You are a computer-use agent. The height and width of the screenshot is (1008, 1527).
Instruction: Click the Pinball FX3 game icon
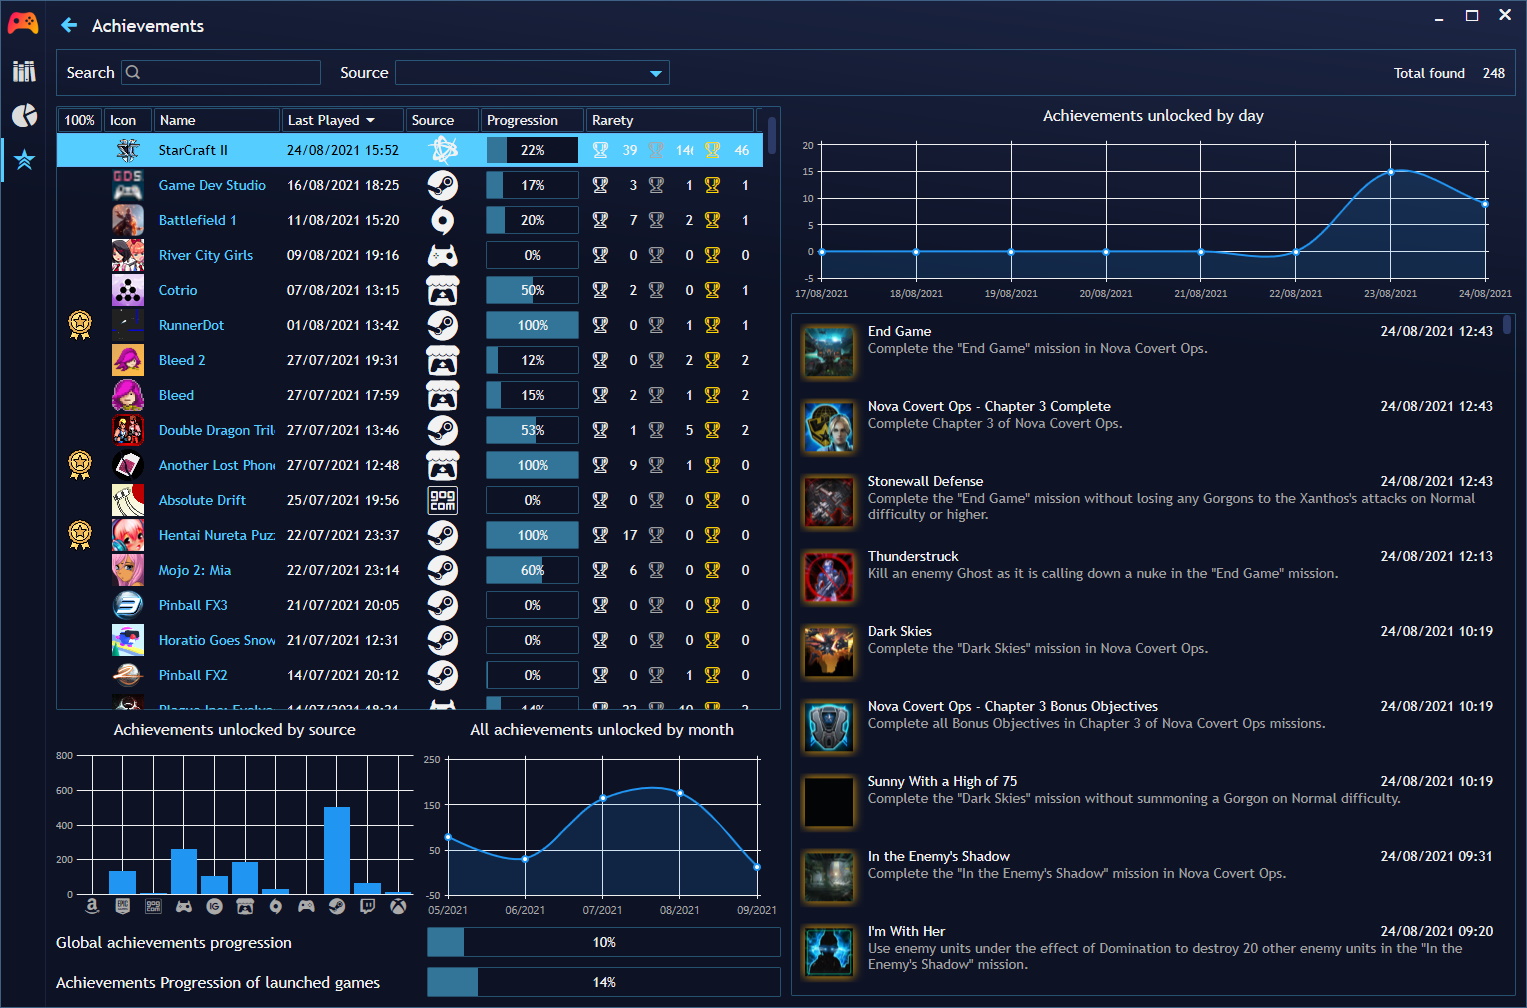coord(128,605)
